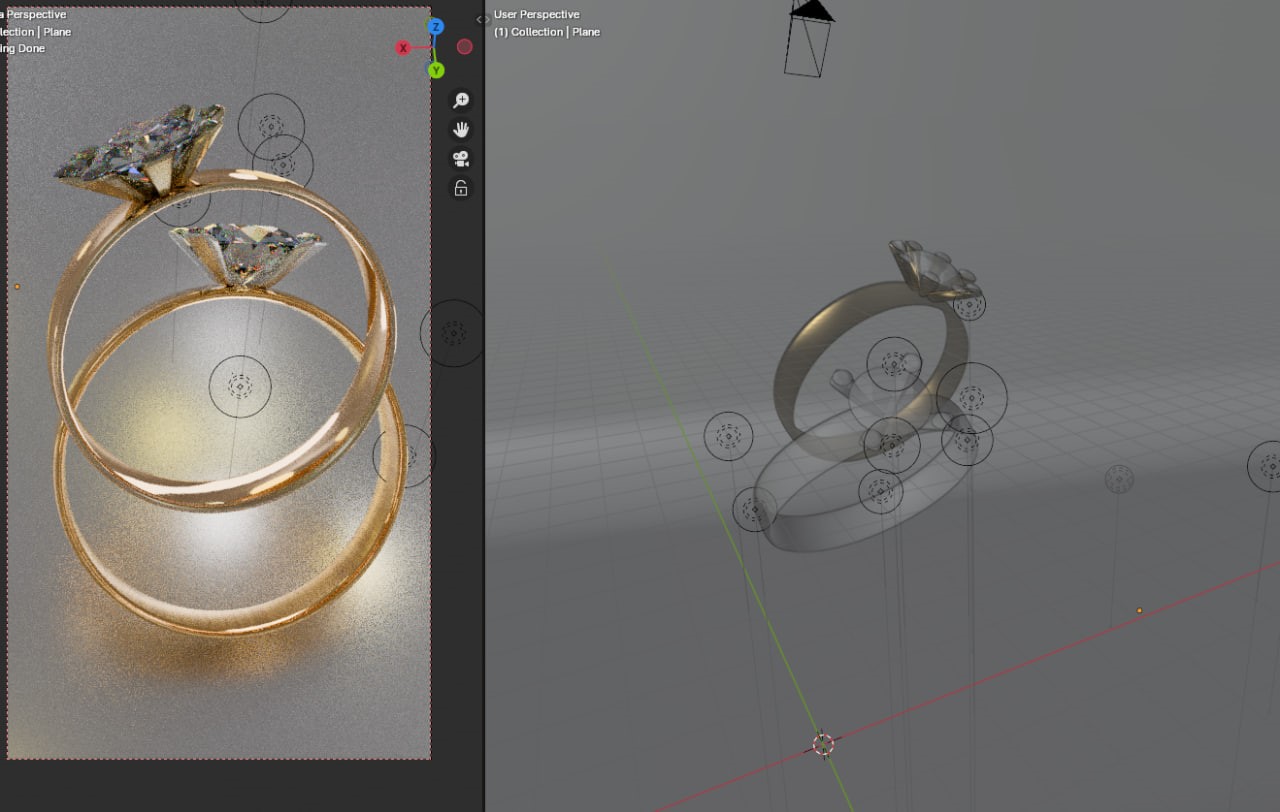Click the orange origin dot left of rendered rings
The image size is (1280, 812).
(x=17, y=287)
